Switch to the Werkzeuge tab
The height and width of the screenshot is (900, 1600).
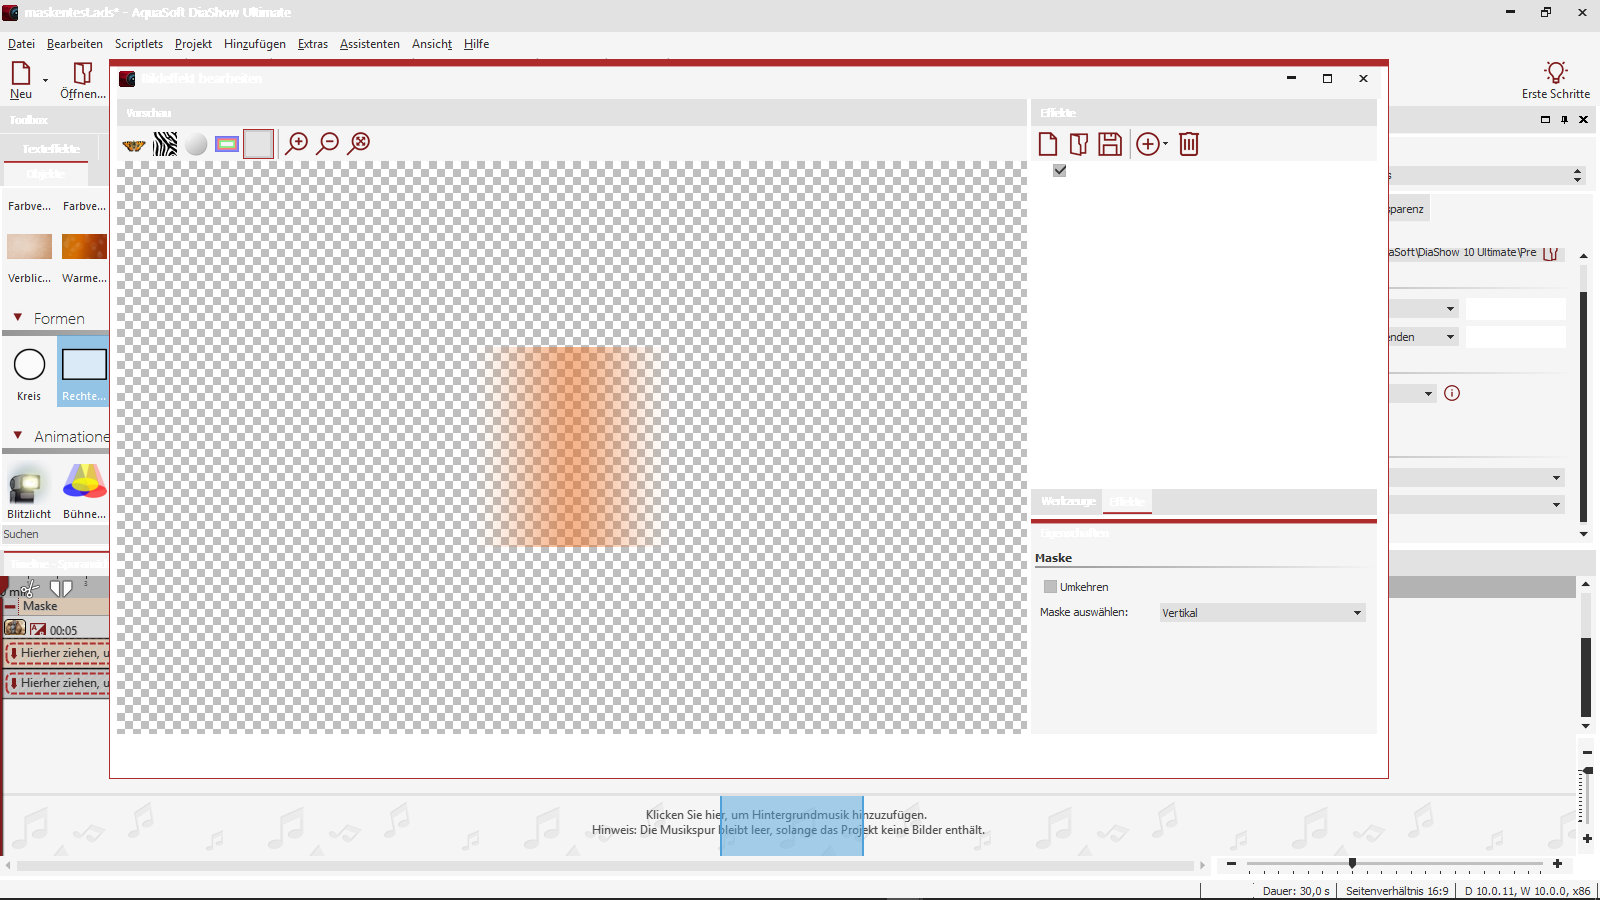[x=1067, y=501]
